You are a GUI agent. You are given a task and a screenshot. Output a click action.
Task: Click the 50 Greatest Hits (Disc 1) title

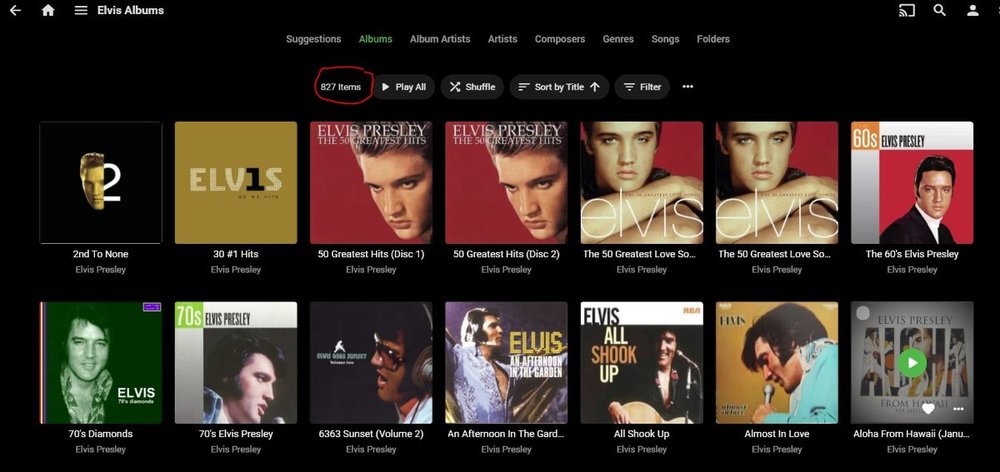click(x=371, y=254)
